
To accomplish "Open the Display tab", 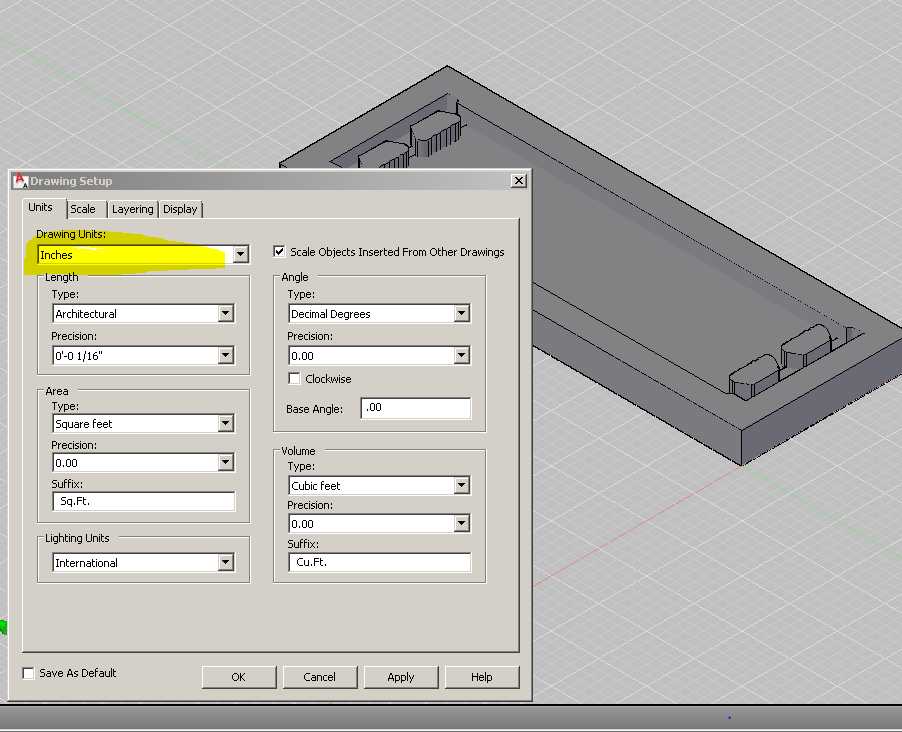I will (180, 209).
